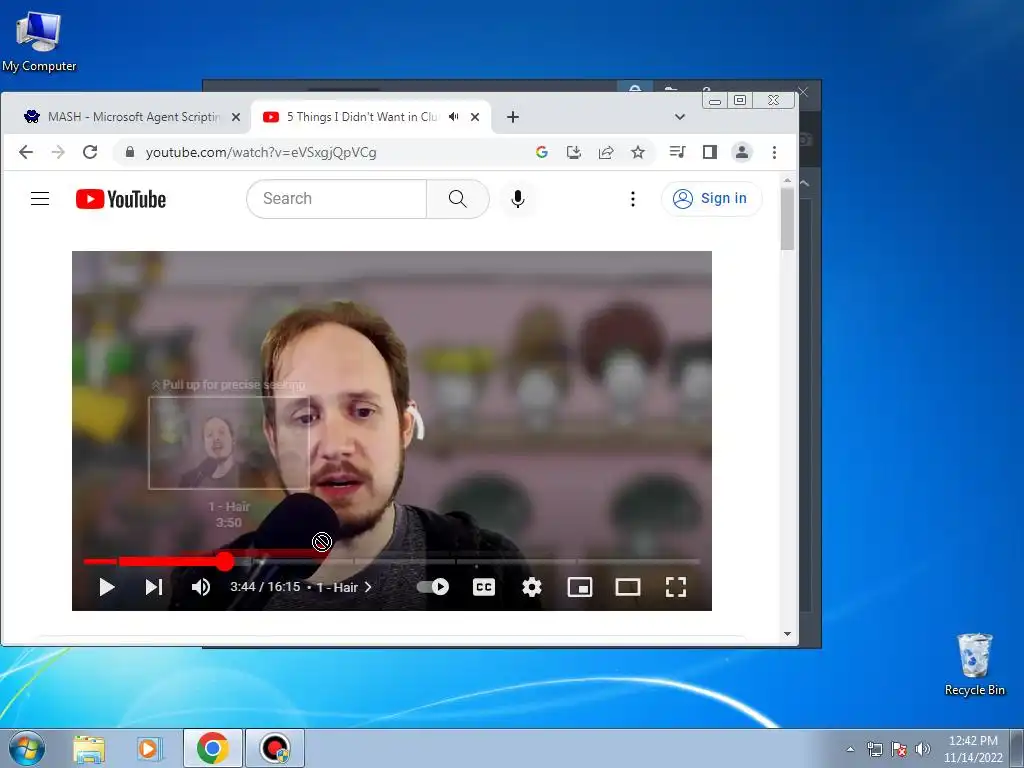This screenshot has height=768, width=1024.
Task: Click the Chrome taskbar button
Action: (x=213, y=748)
